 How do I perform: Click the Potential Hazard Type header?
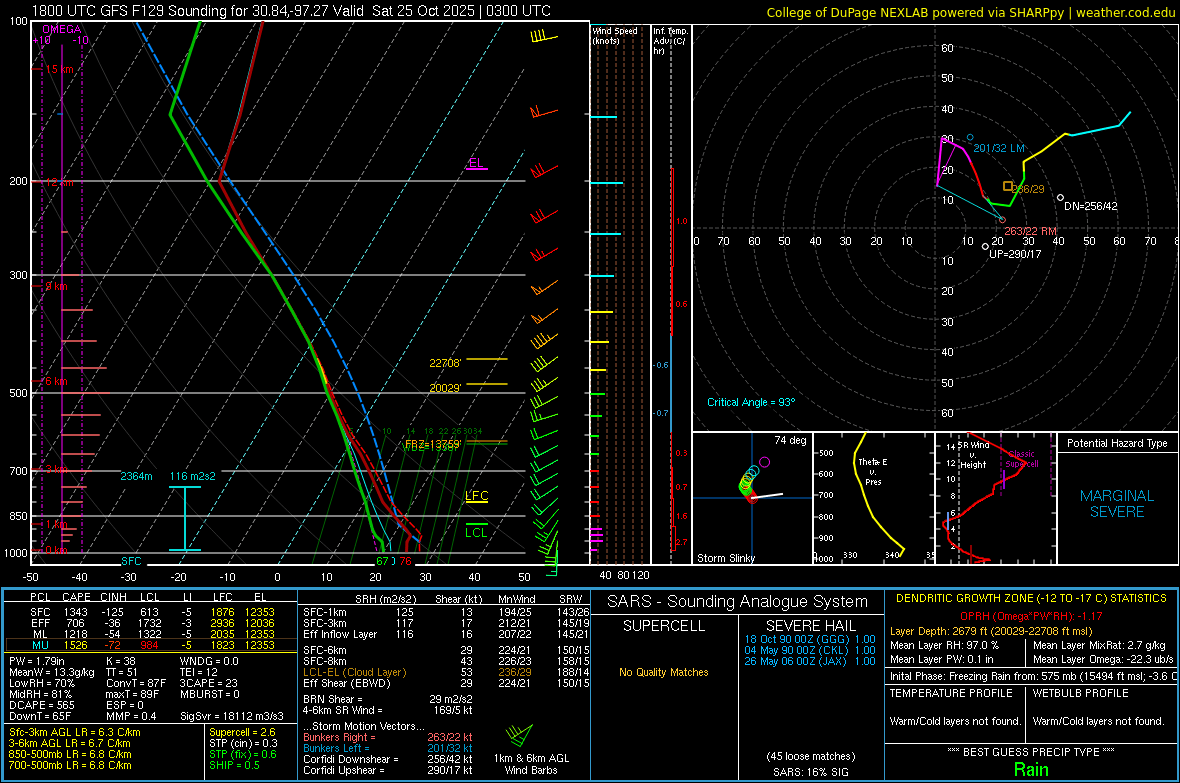tap(1117, 443)
